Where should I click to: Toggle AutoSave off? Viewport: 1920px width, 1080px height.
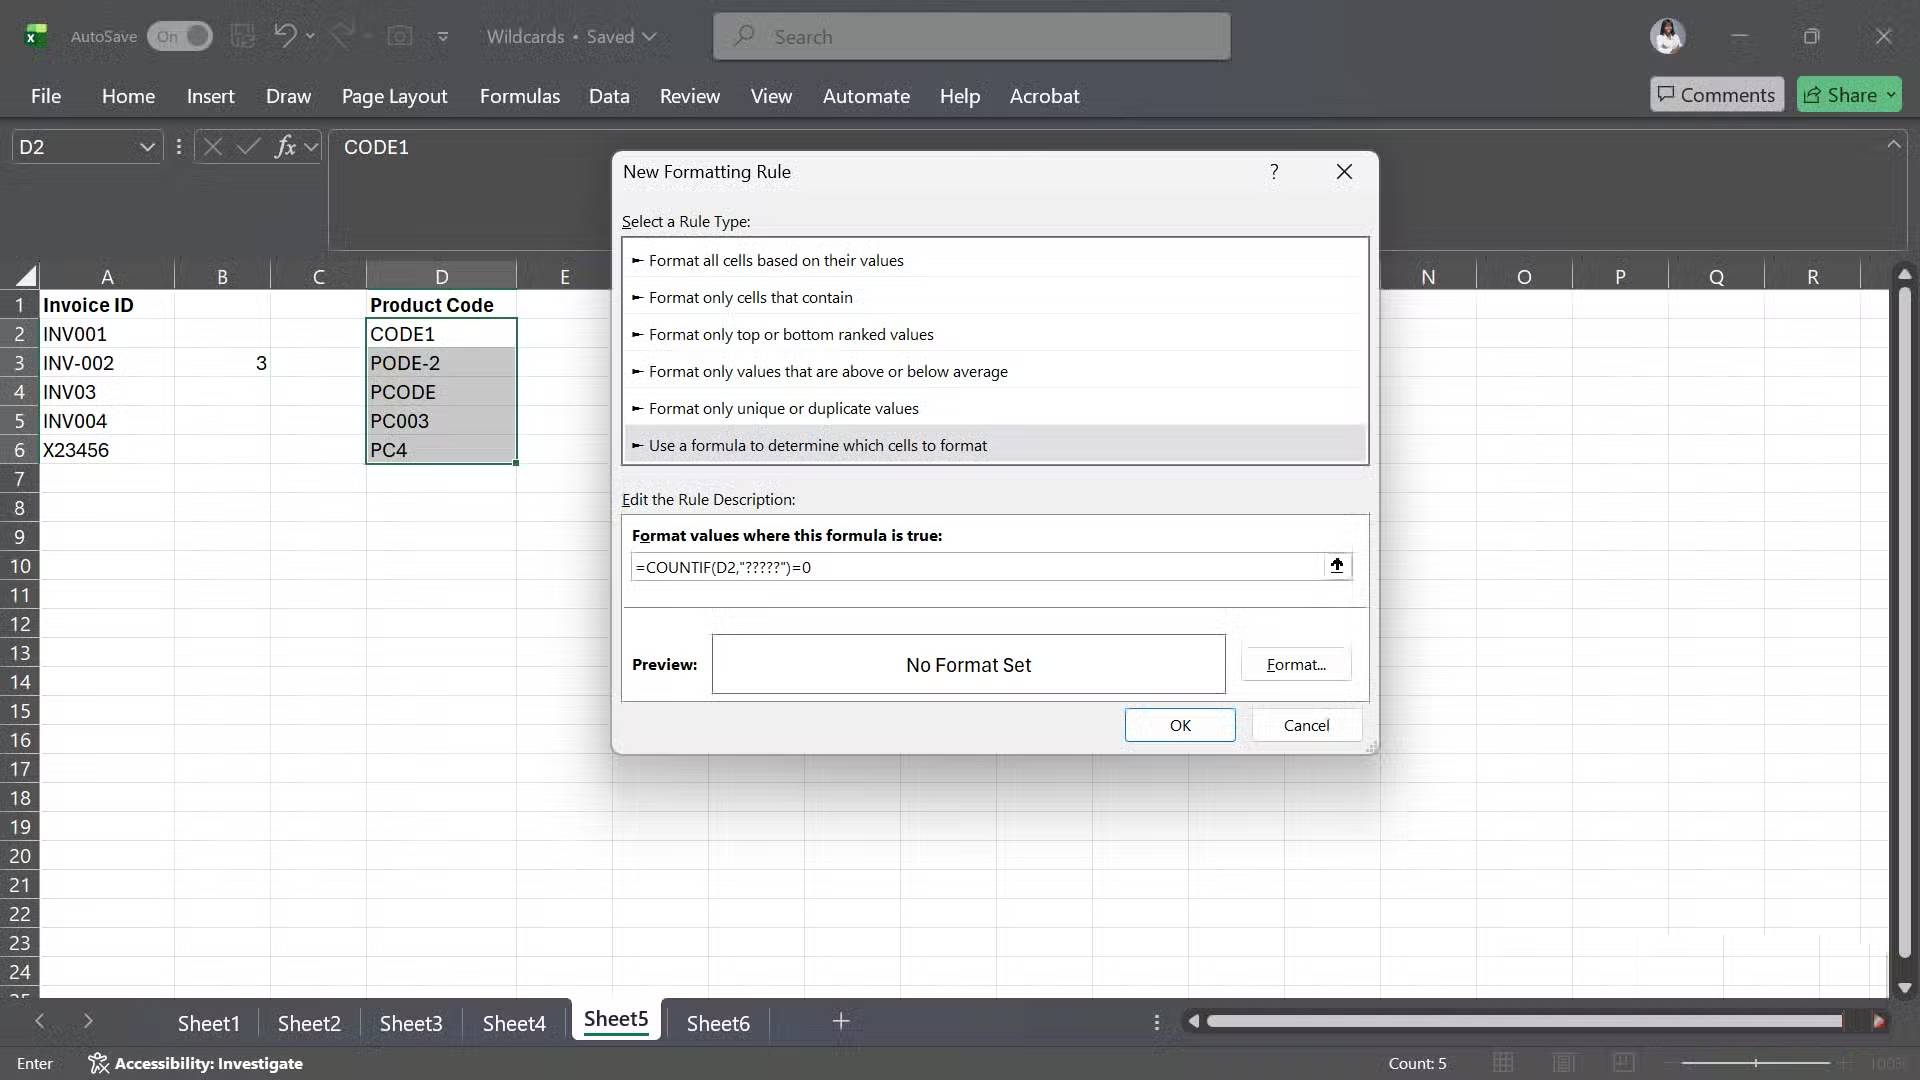179,36
